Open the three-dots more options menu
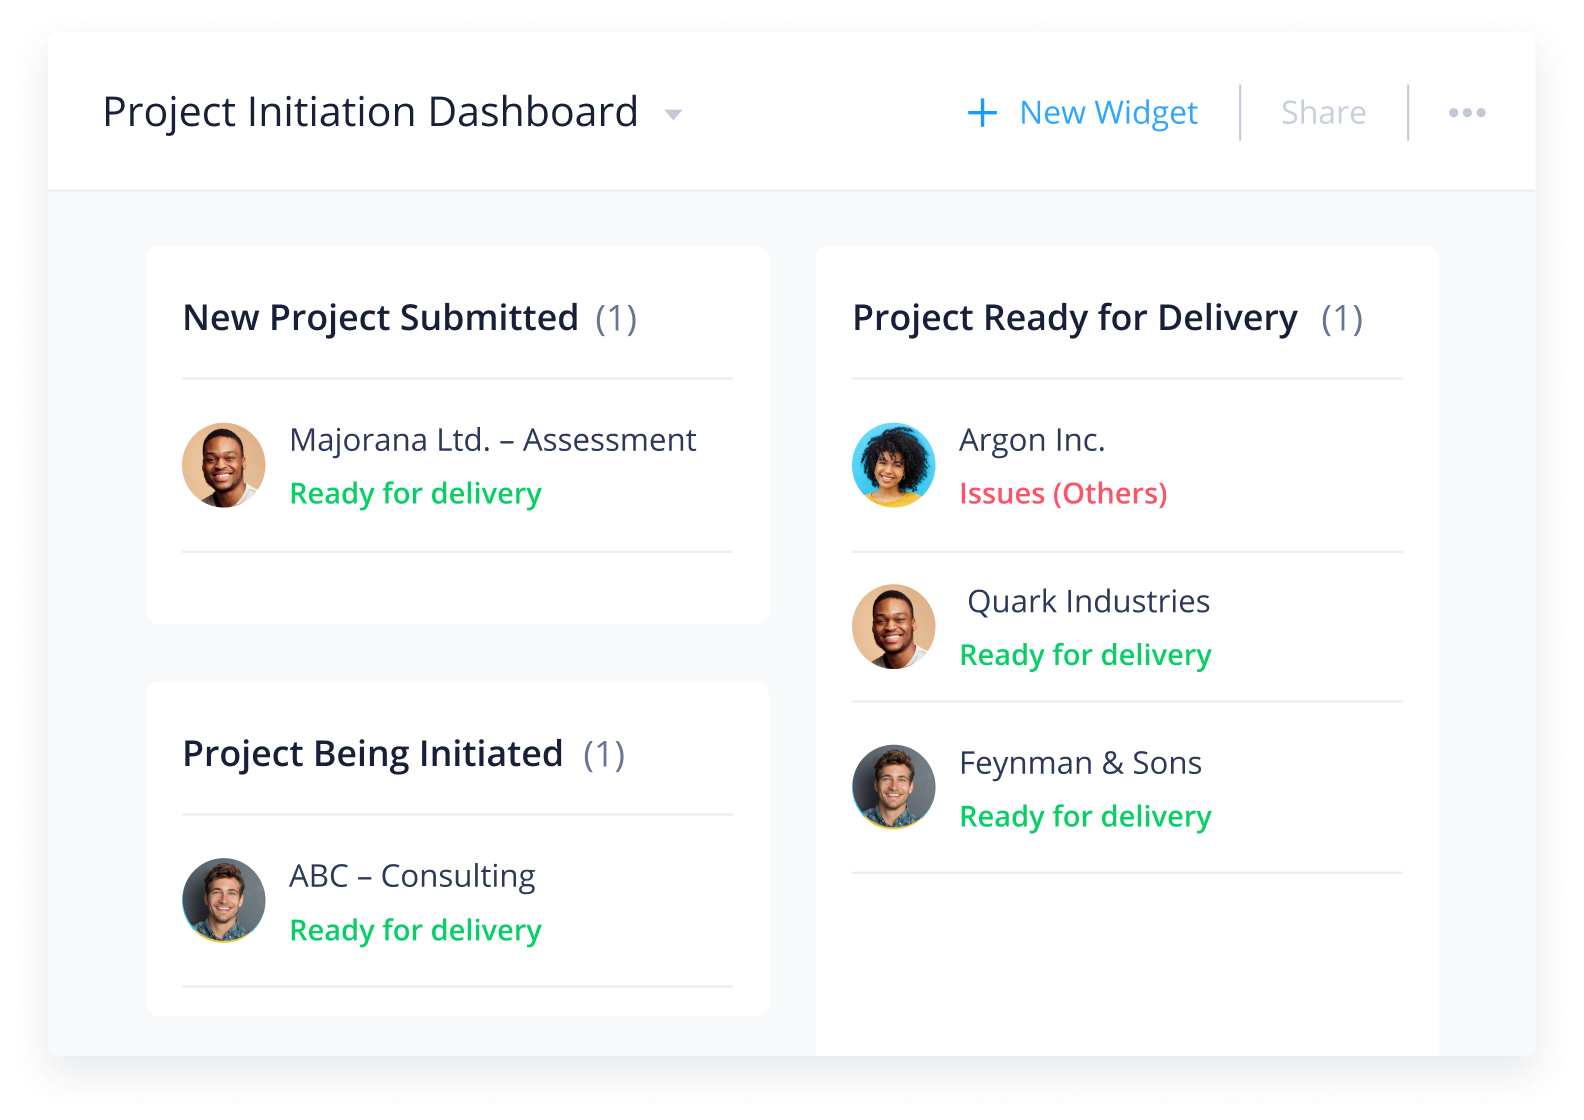The height and width of the screenshot is (1120, 1584). tap(1467, 113)
